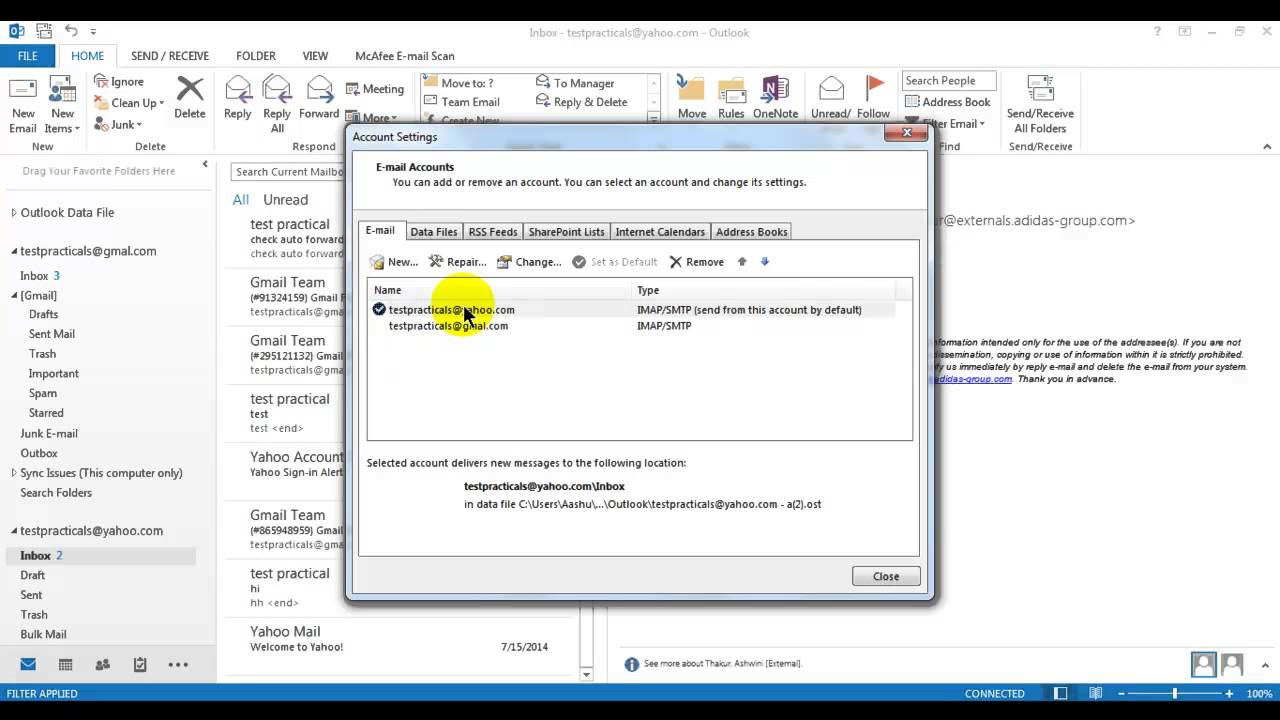
Task: Click the info icon in people pane
Action: 631,664
